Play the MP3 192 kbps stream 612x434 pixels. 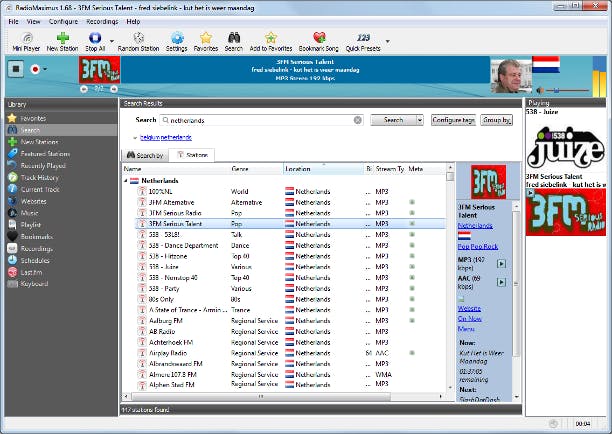point(502,264)
